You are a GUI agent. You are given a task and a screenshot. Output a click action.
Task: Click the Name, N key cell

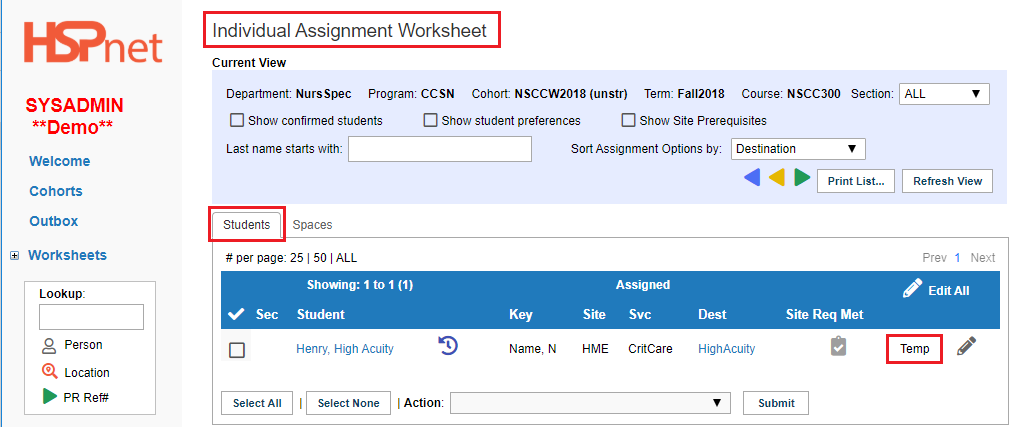[532, 349]
